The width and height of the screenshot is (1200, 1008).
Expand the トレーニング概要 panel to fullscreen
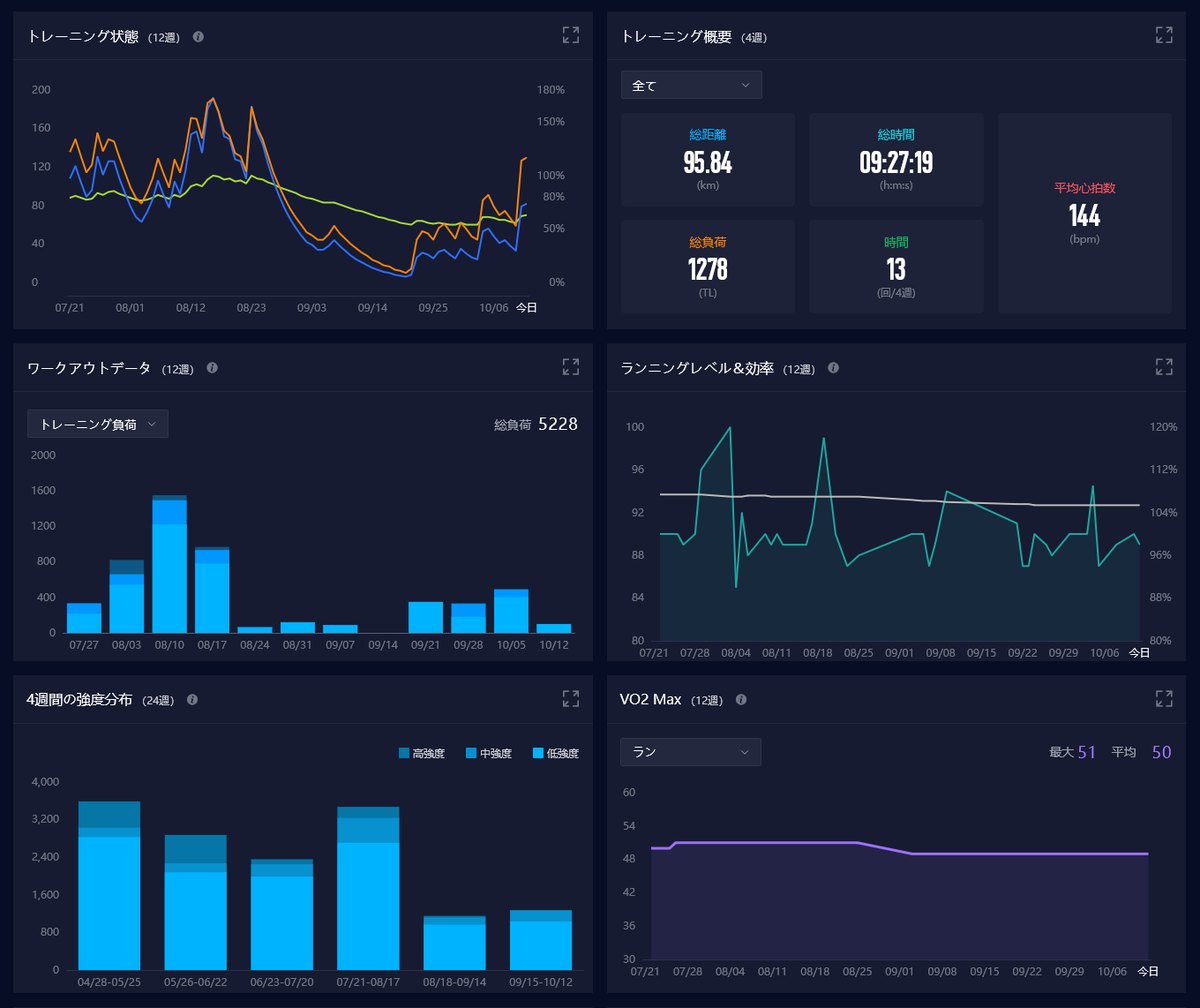(1164, 35)
